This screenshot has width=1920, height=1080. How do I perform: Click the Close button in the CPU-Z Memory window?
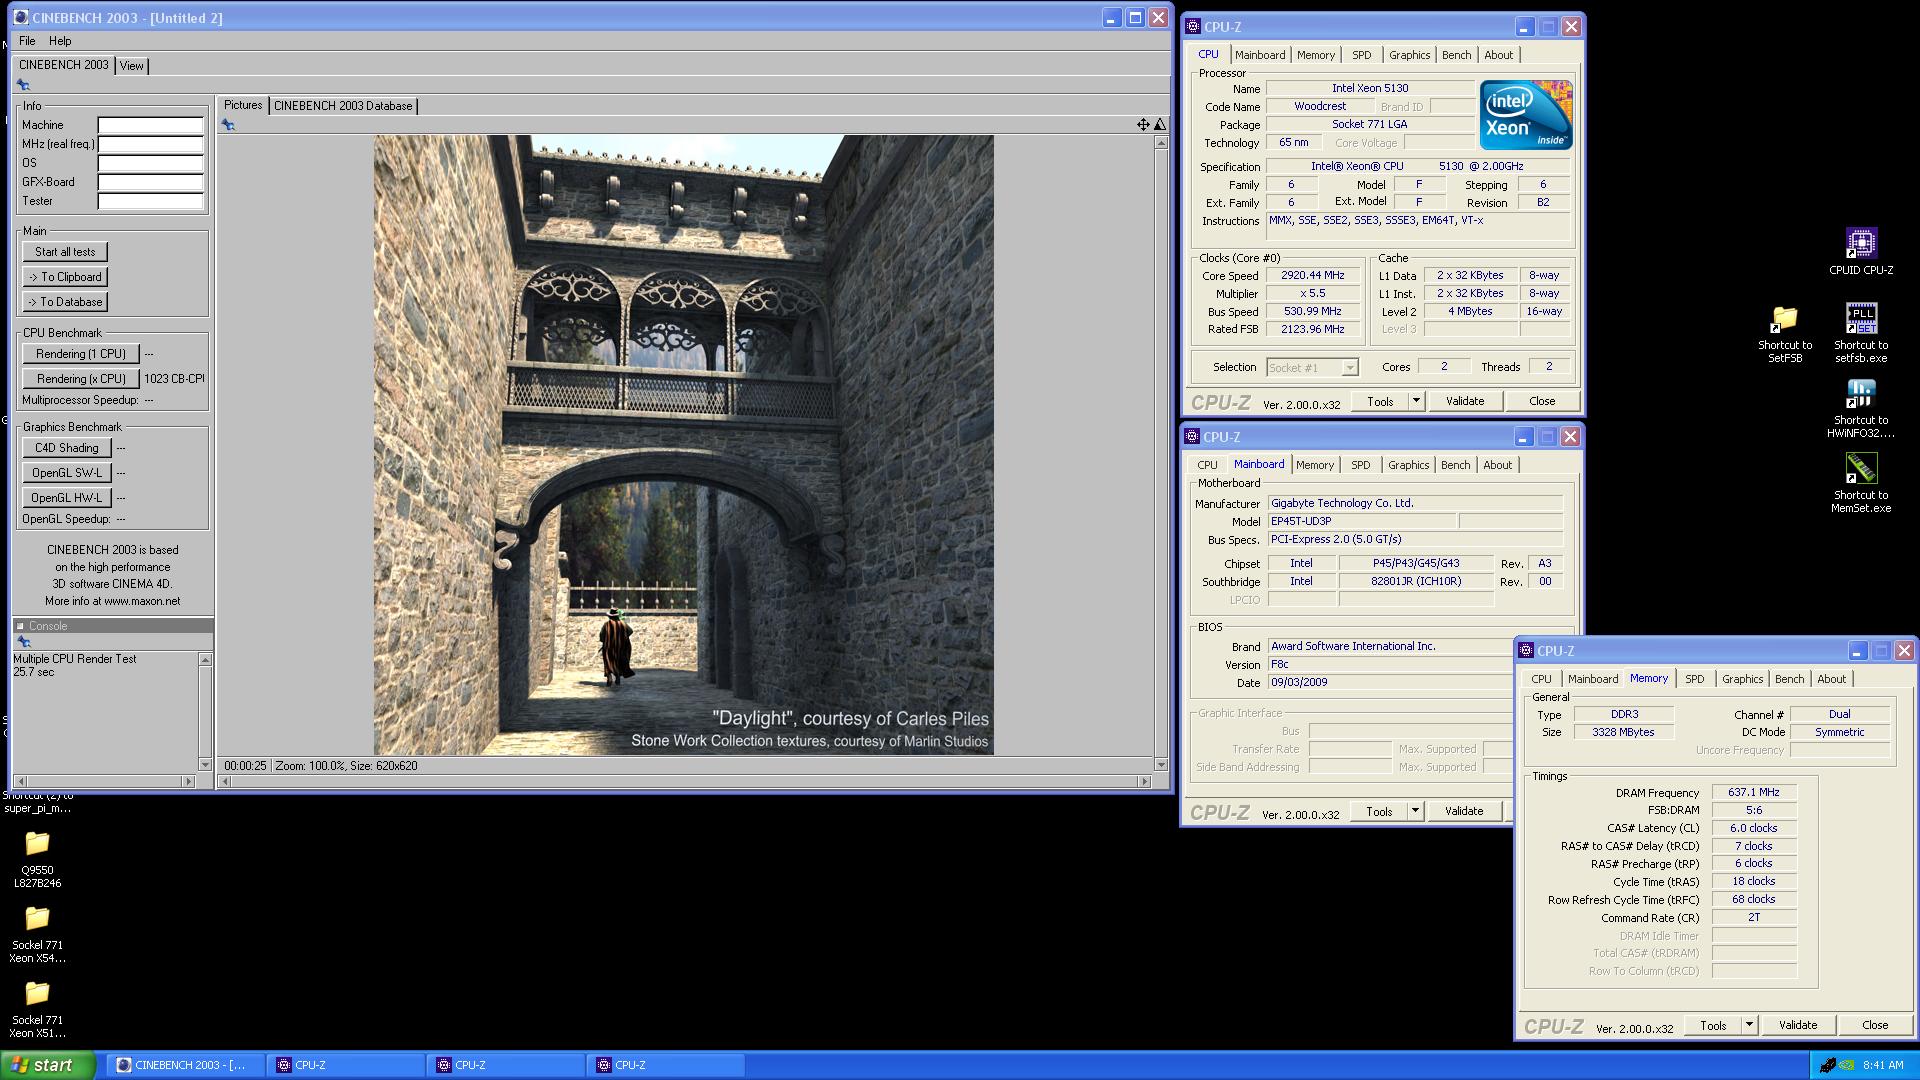click(x=1874, y=1025)
